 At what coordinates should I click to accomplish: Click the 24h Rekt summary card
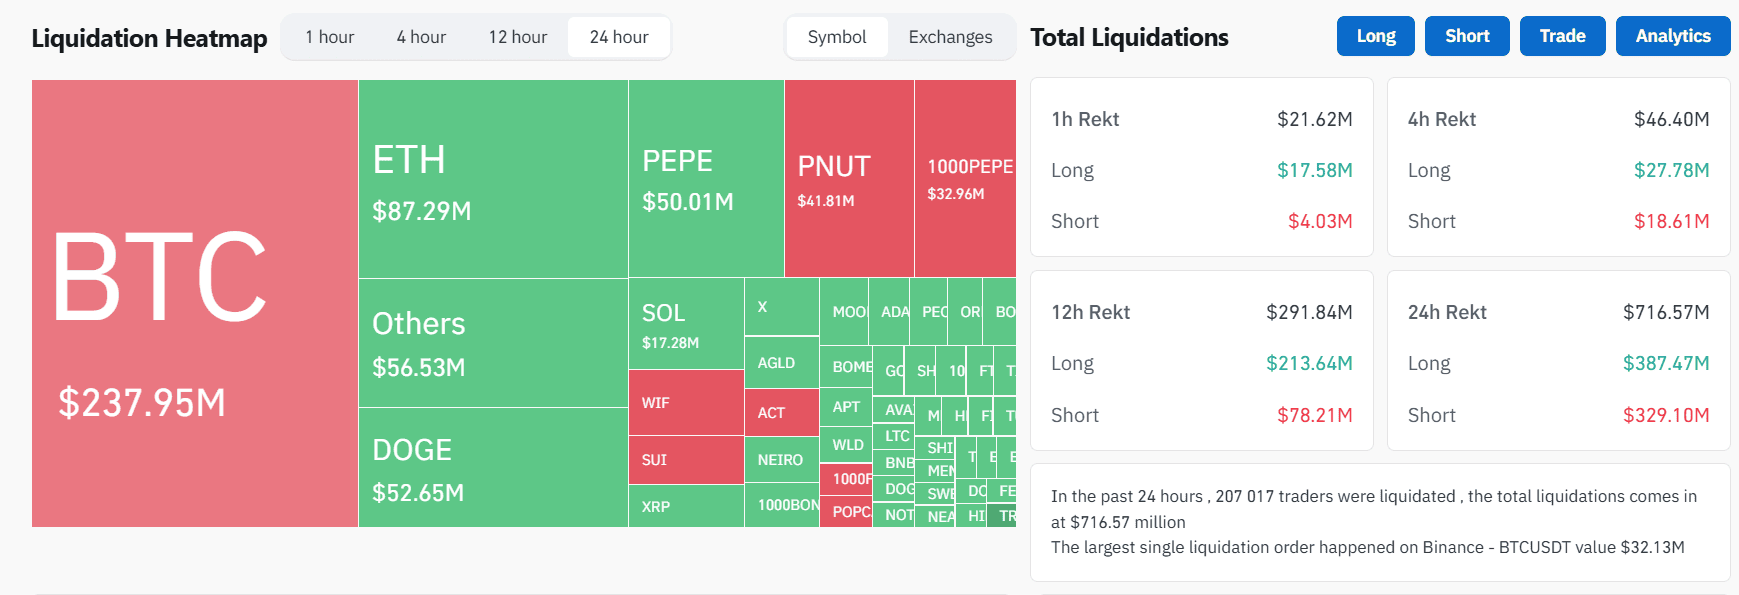(x=1558, y=362)
